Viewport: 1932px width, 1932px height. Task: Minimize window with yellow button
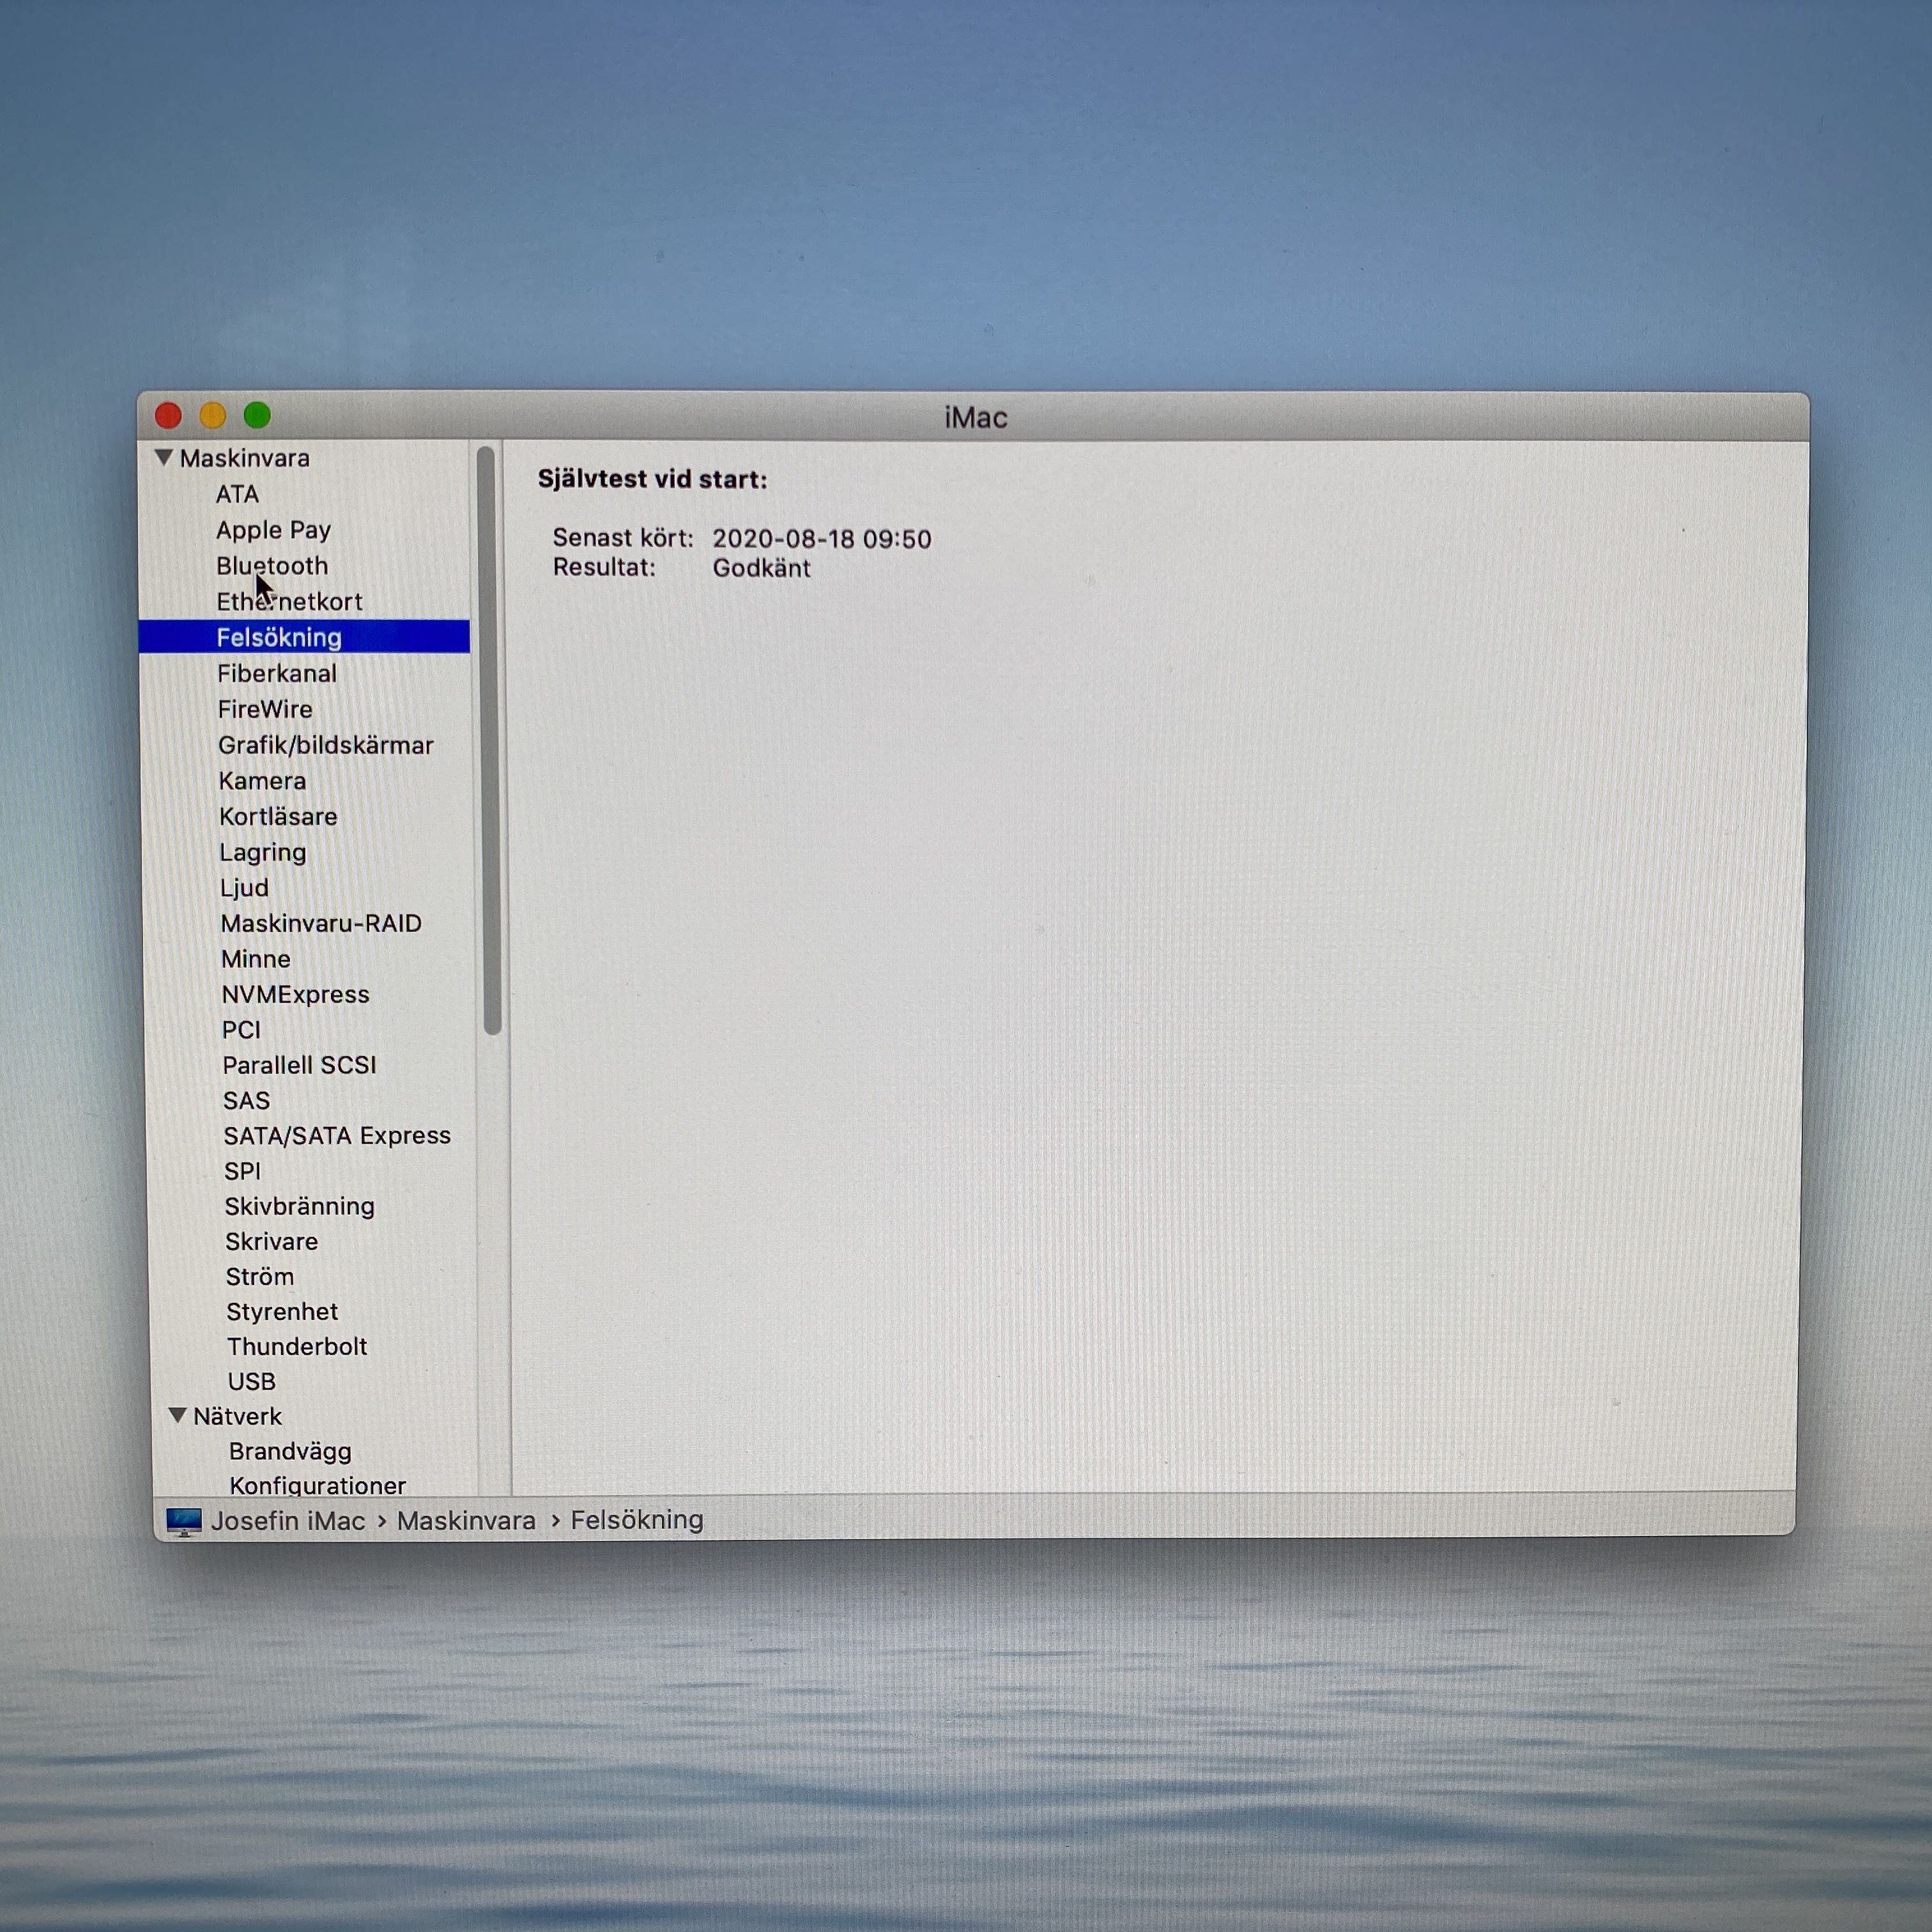click(x=213, y=415)
